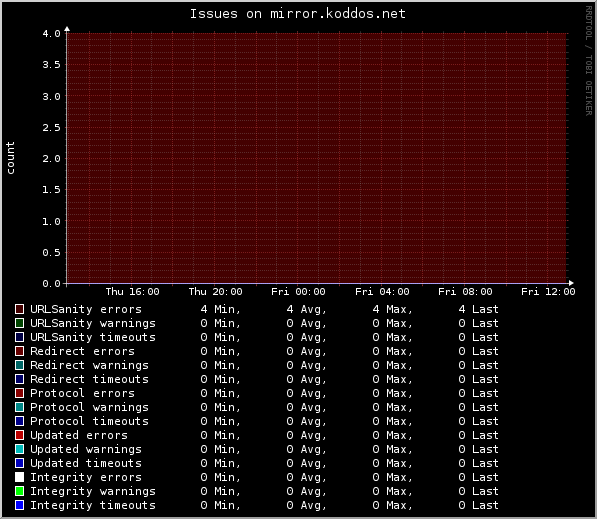Click the Redirect errors legend swatch
597x519 pixels.
tap(19, 351)
